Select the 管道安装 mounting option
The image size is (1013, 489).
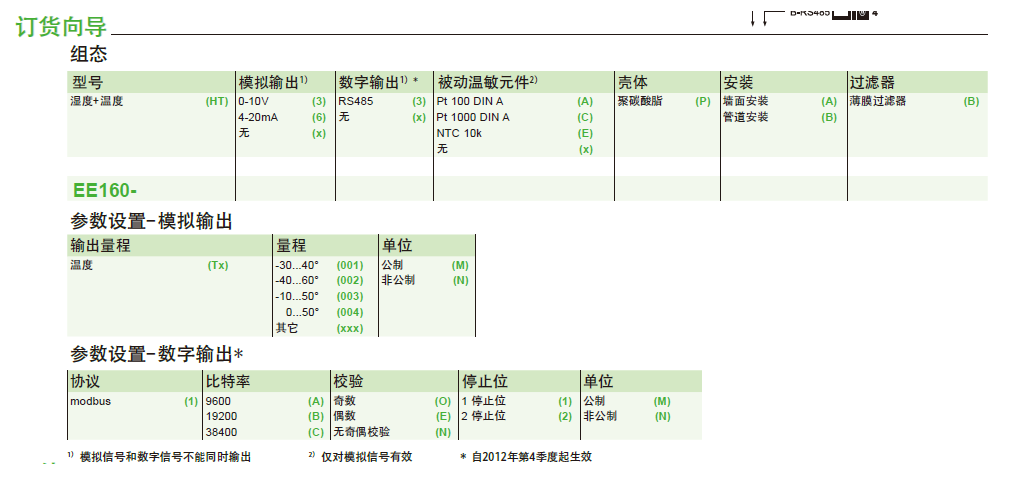tap(746, 118)
